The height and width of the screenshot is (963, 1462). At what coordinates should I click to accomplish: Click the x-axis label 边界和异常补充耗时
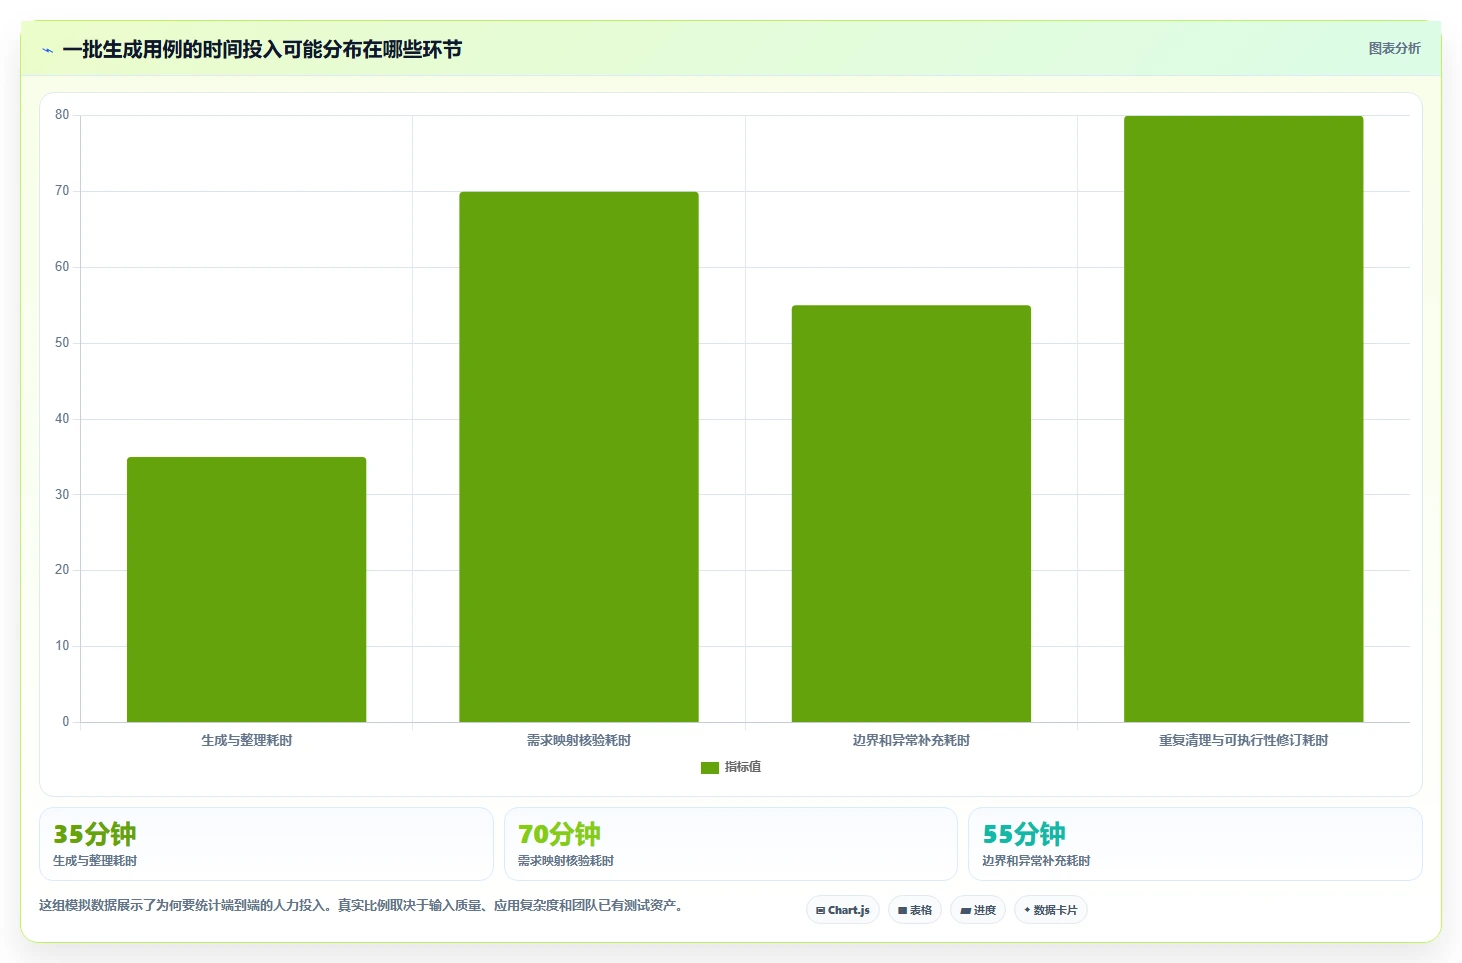[x=911, y=740]
